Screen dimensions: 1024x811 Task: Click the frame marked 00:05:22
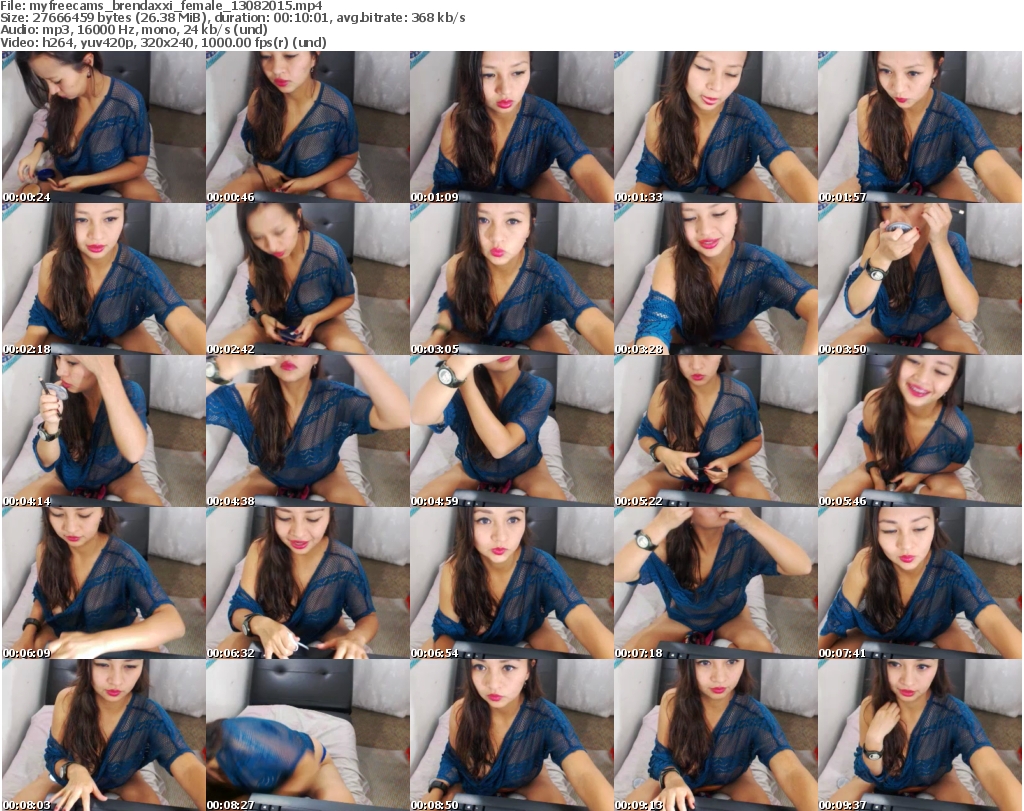(715, 431)
